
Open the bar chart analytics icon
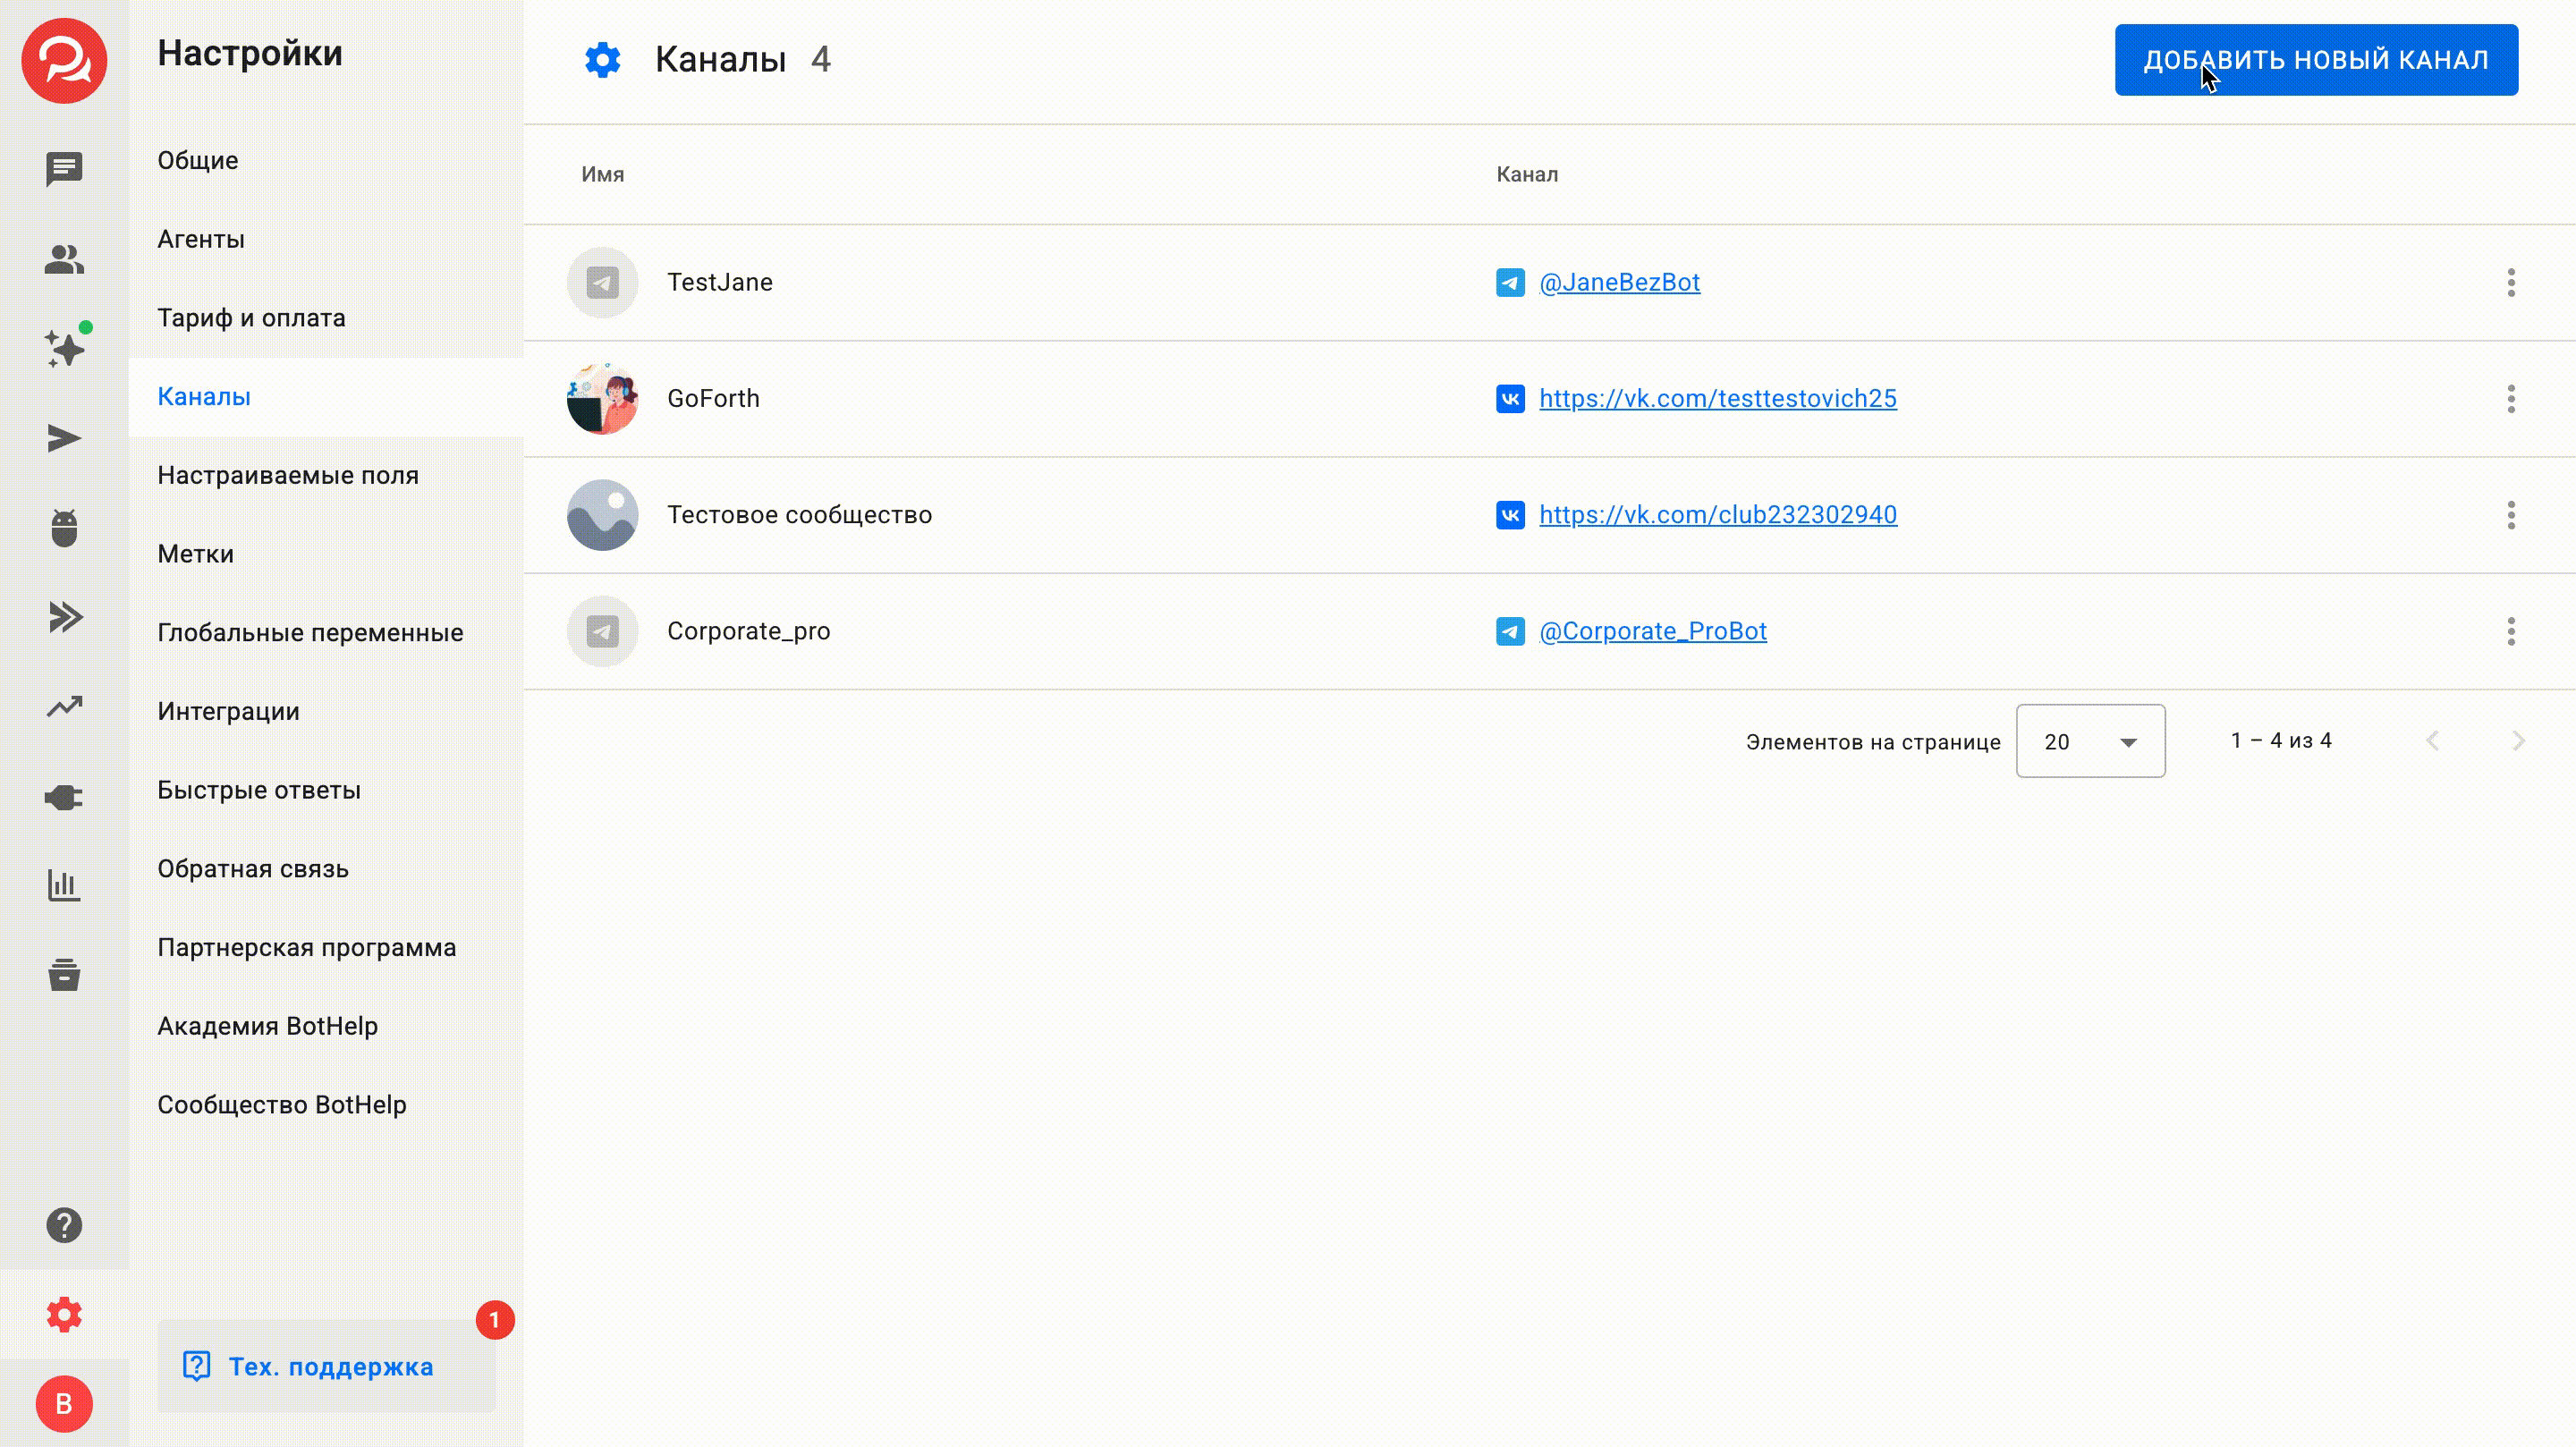[x=64, y=886]
